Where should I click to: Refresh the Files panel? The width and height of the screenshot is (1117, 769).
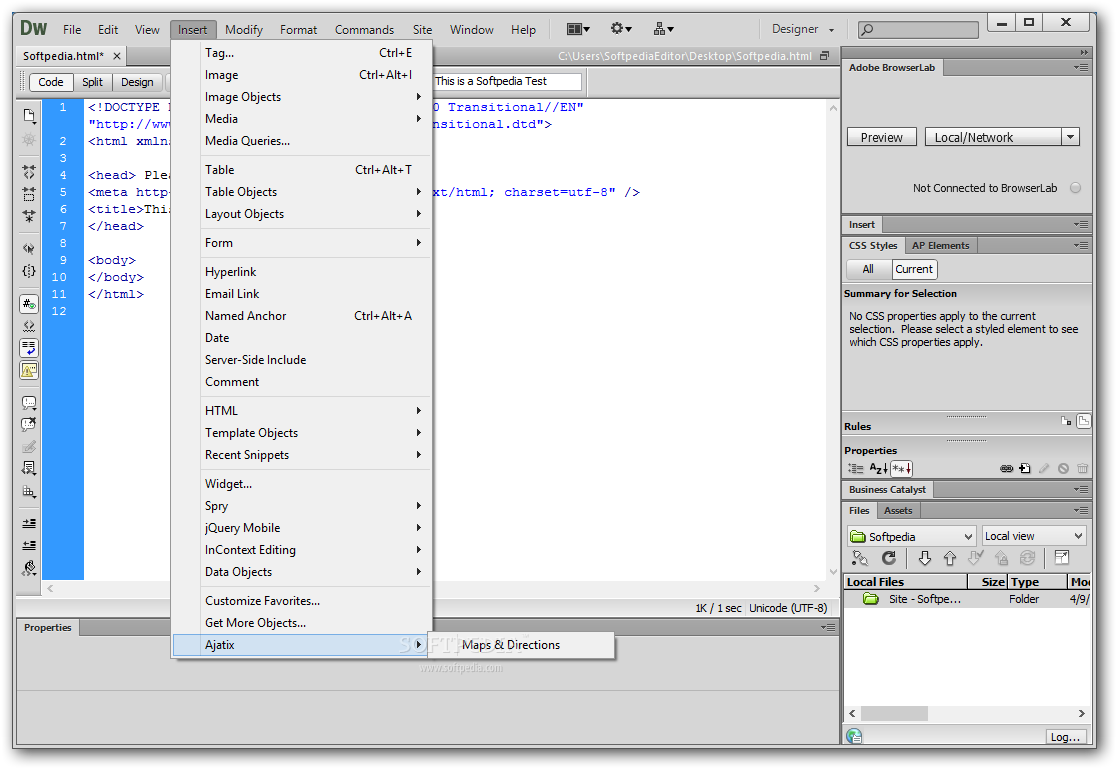click(x=889, y=558)
